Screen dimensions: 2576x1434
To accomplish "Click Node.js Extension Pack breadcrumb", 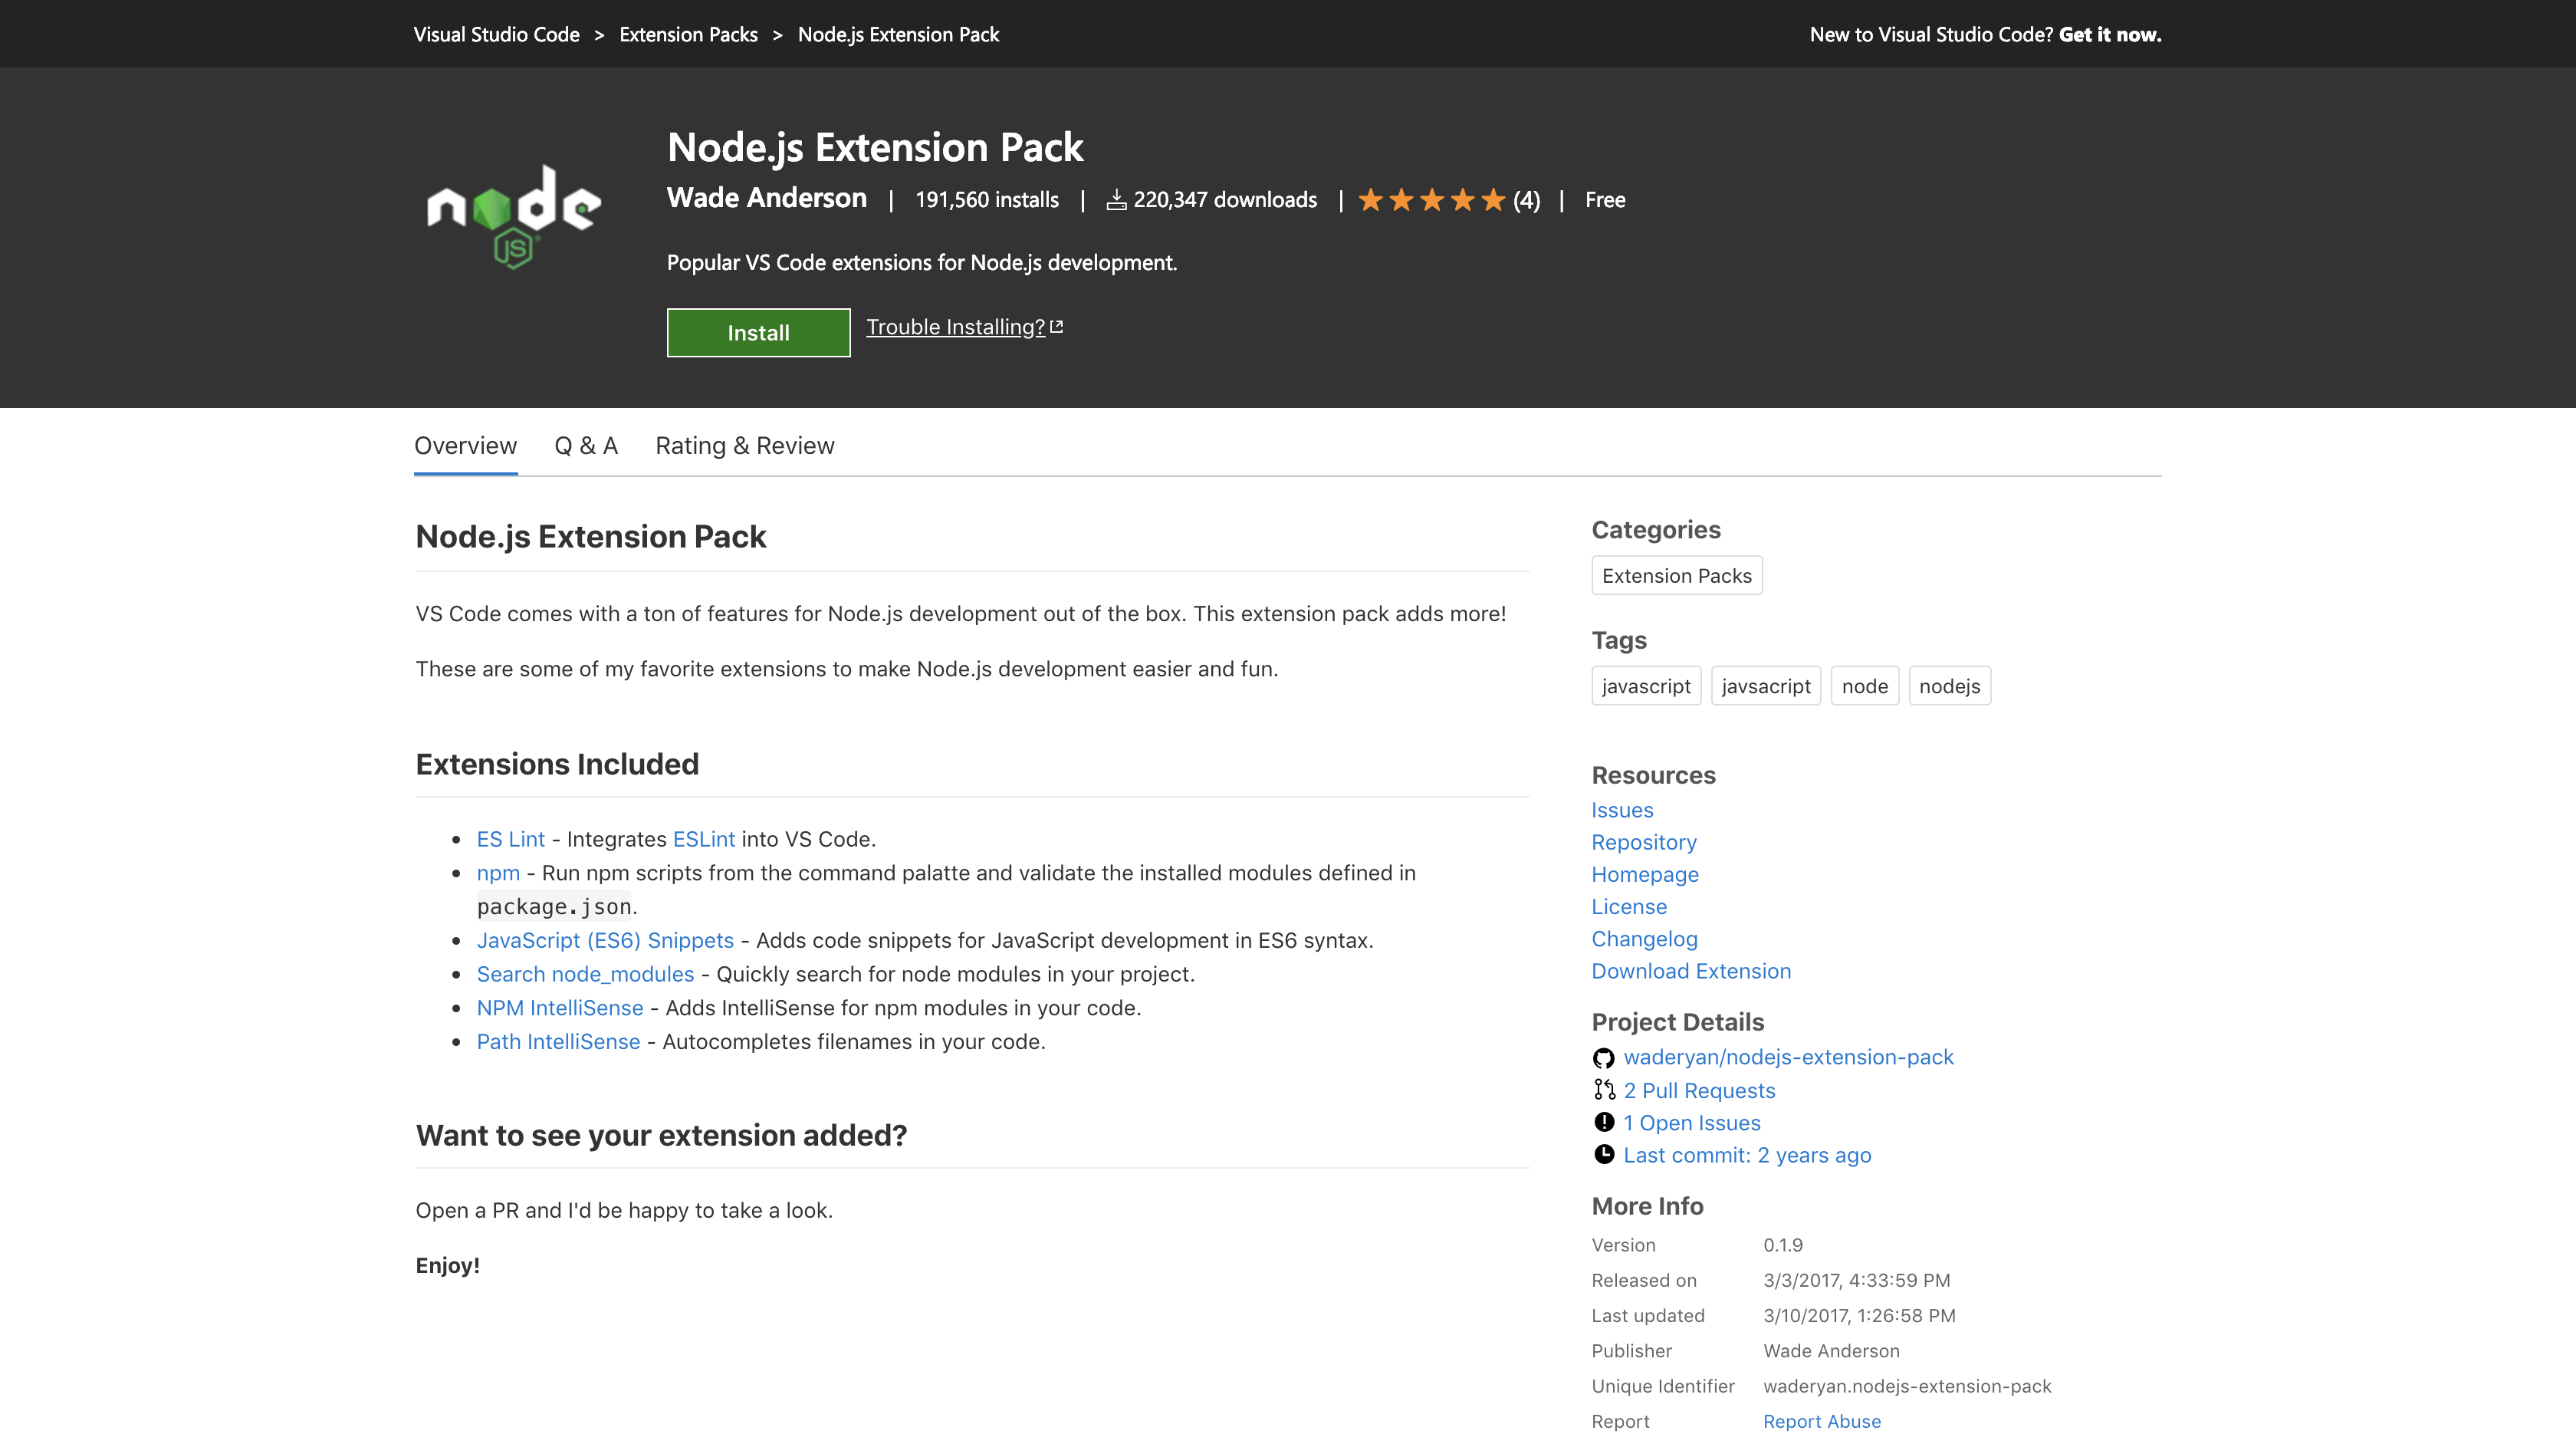I will pyautogui.click(x=898, y=34).
